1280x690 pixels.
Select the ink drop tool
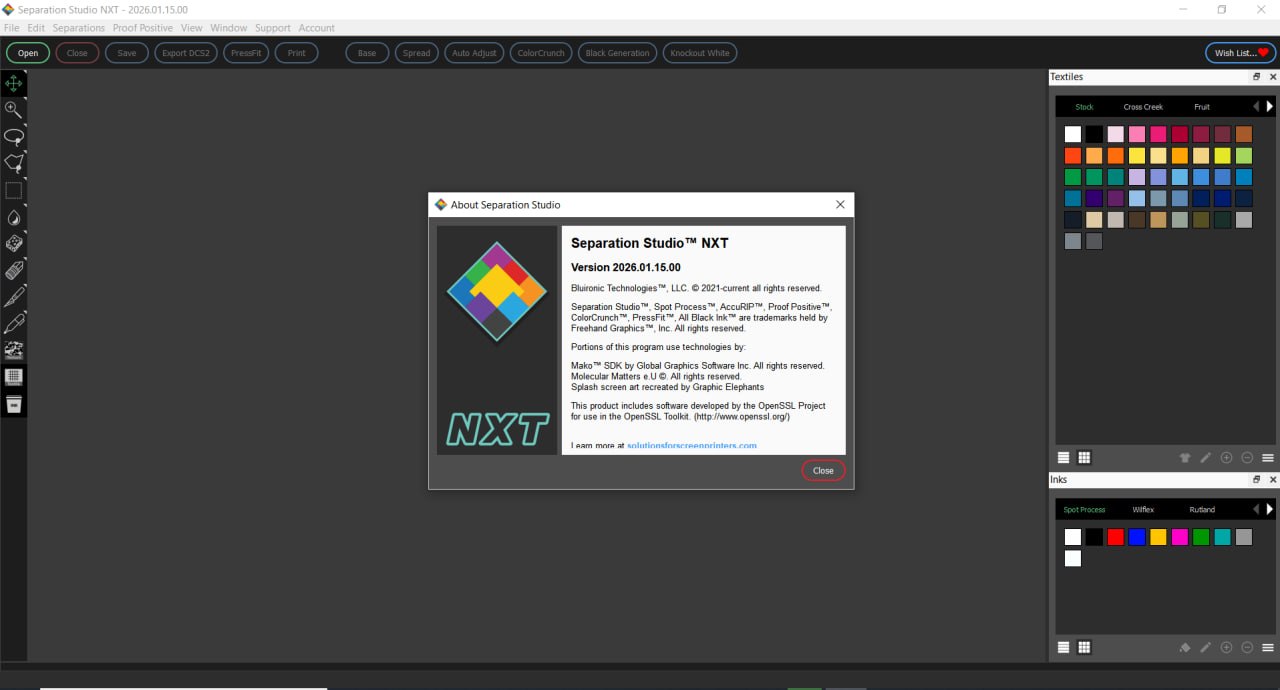click(x=13, y=217)
